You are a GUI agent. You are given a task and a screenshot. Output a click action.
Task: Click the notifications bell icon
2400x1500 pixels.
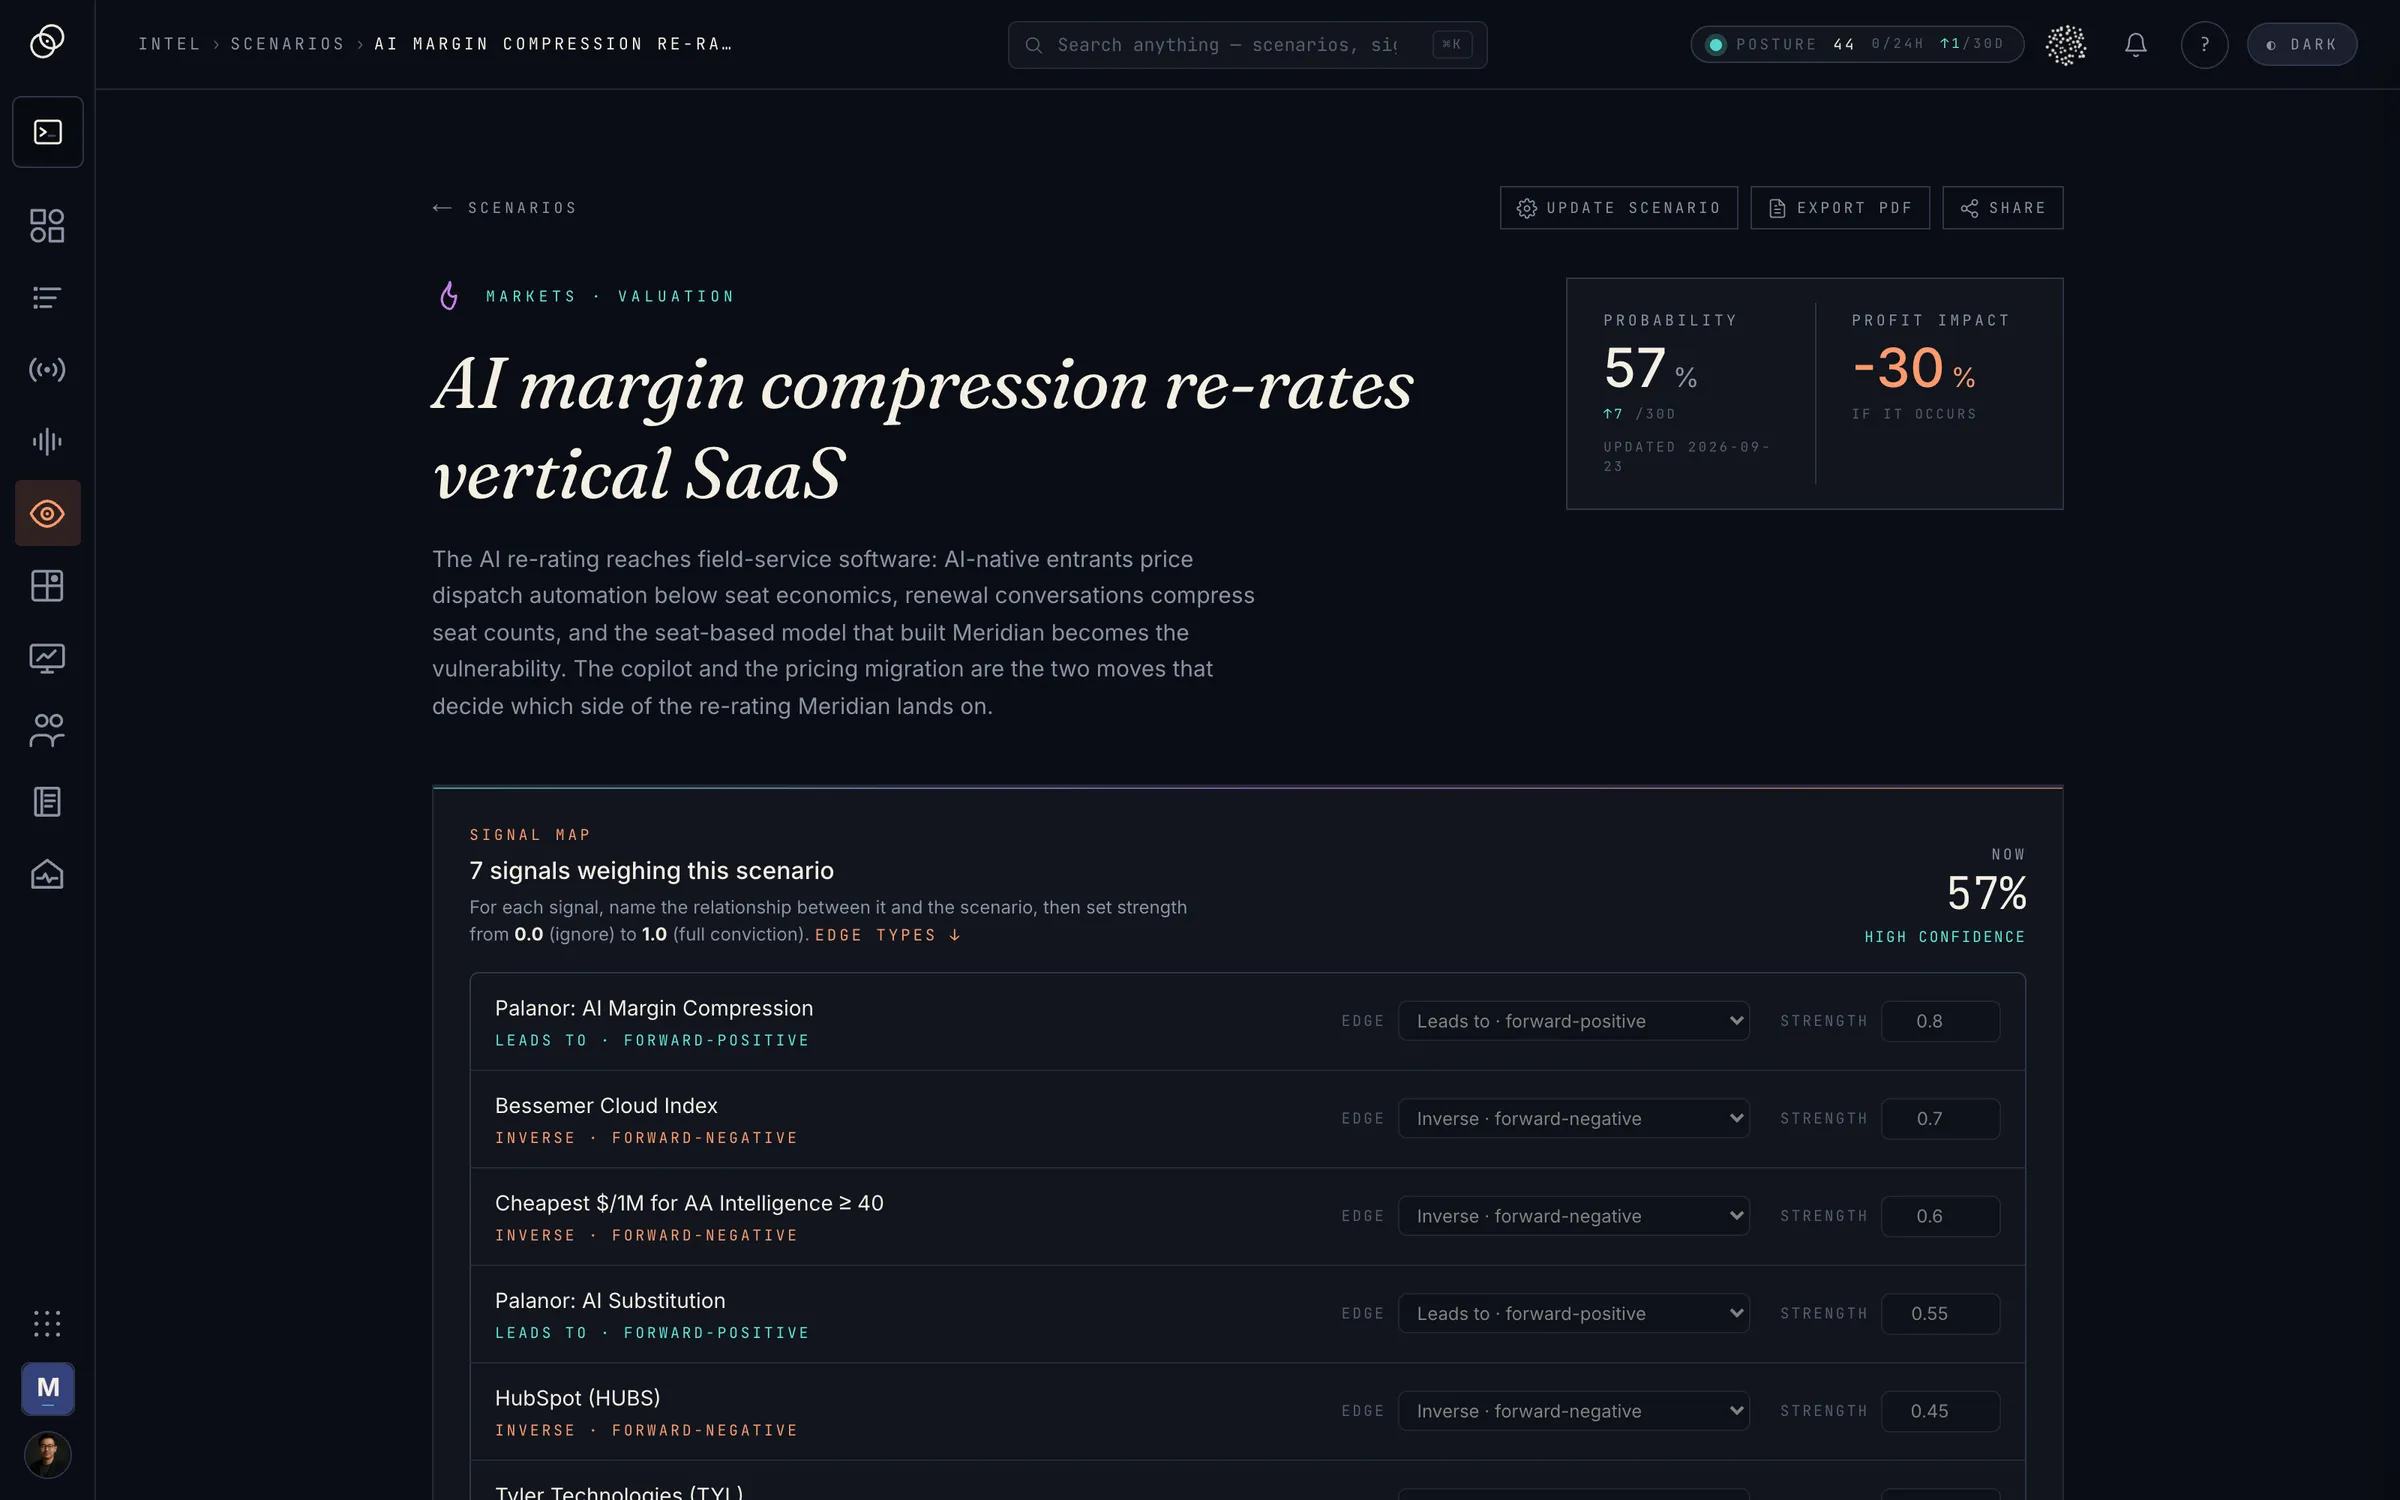(2136, 45)
